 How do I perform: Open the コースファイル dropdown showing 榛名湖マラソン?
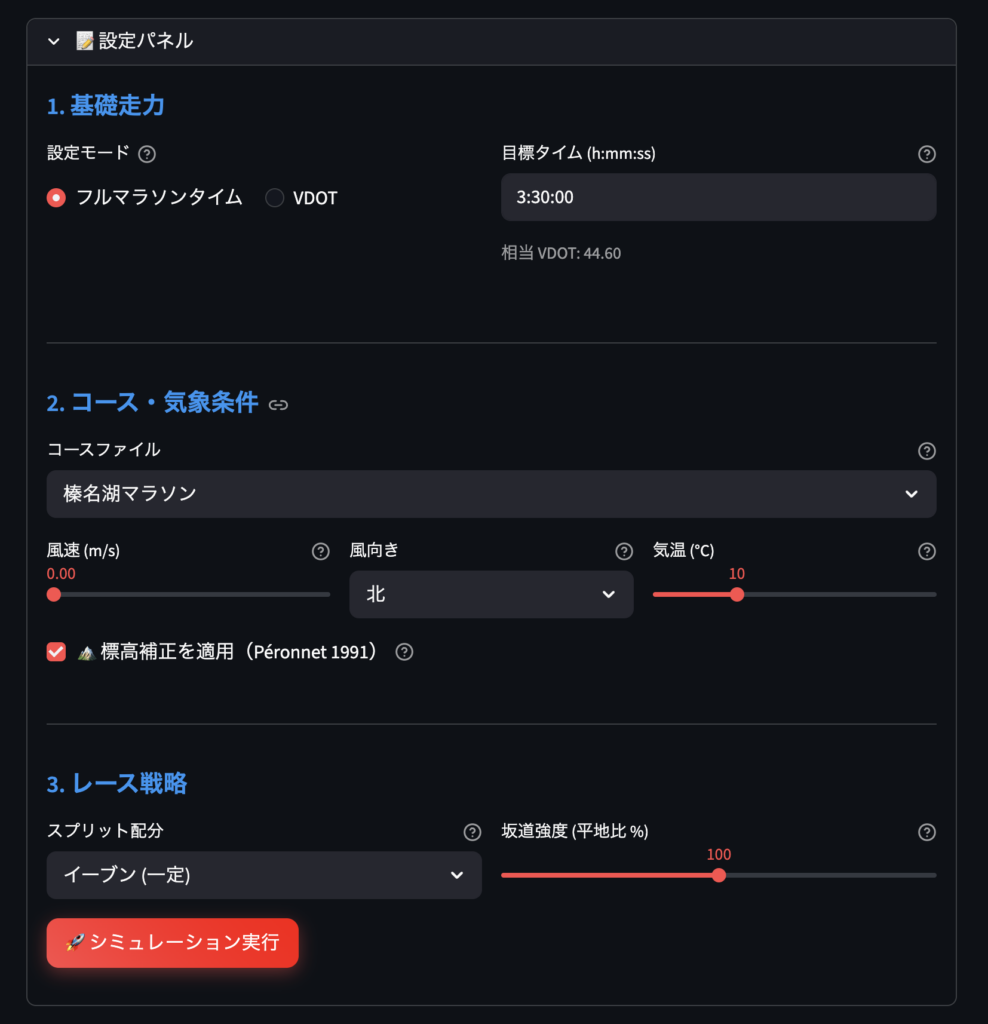491,494
